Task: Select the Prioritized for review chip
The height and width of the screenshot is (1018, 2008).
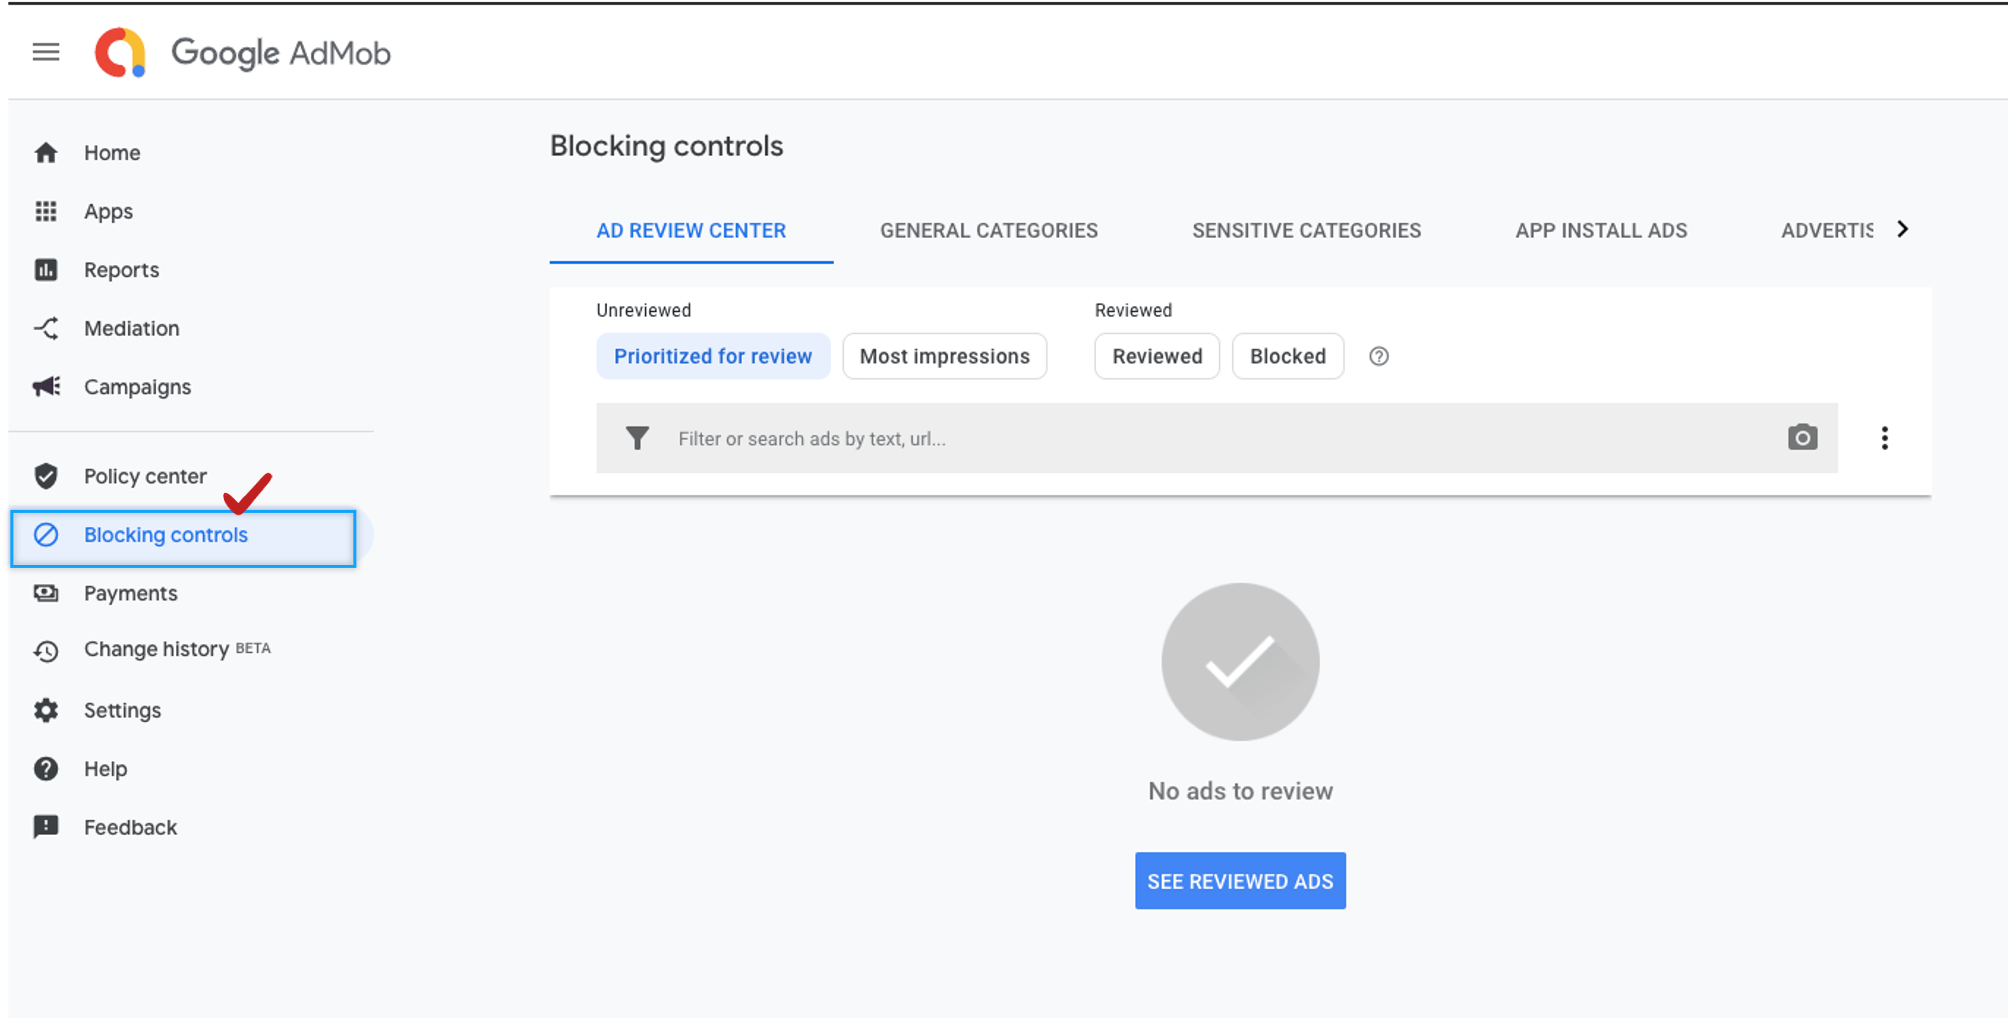Action: (x=713, y=357)
